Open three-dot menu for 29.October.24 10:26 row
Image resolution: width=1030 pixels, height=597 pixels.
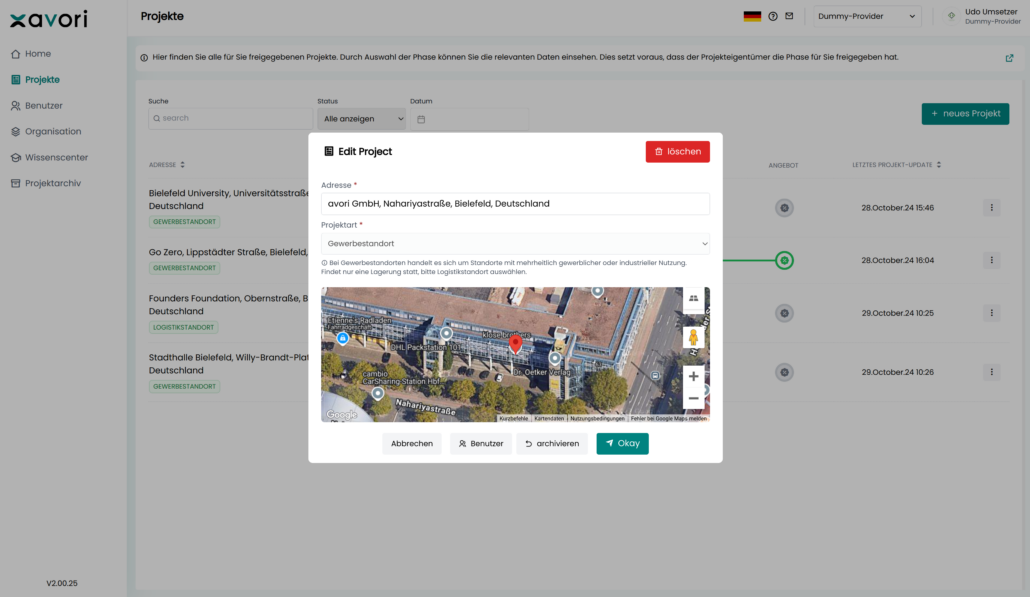click(992, 372)
